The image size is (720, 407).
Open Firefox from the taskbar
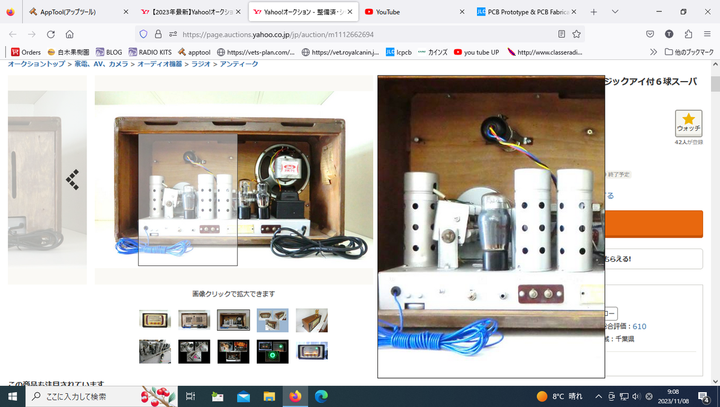(296, 396)
